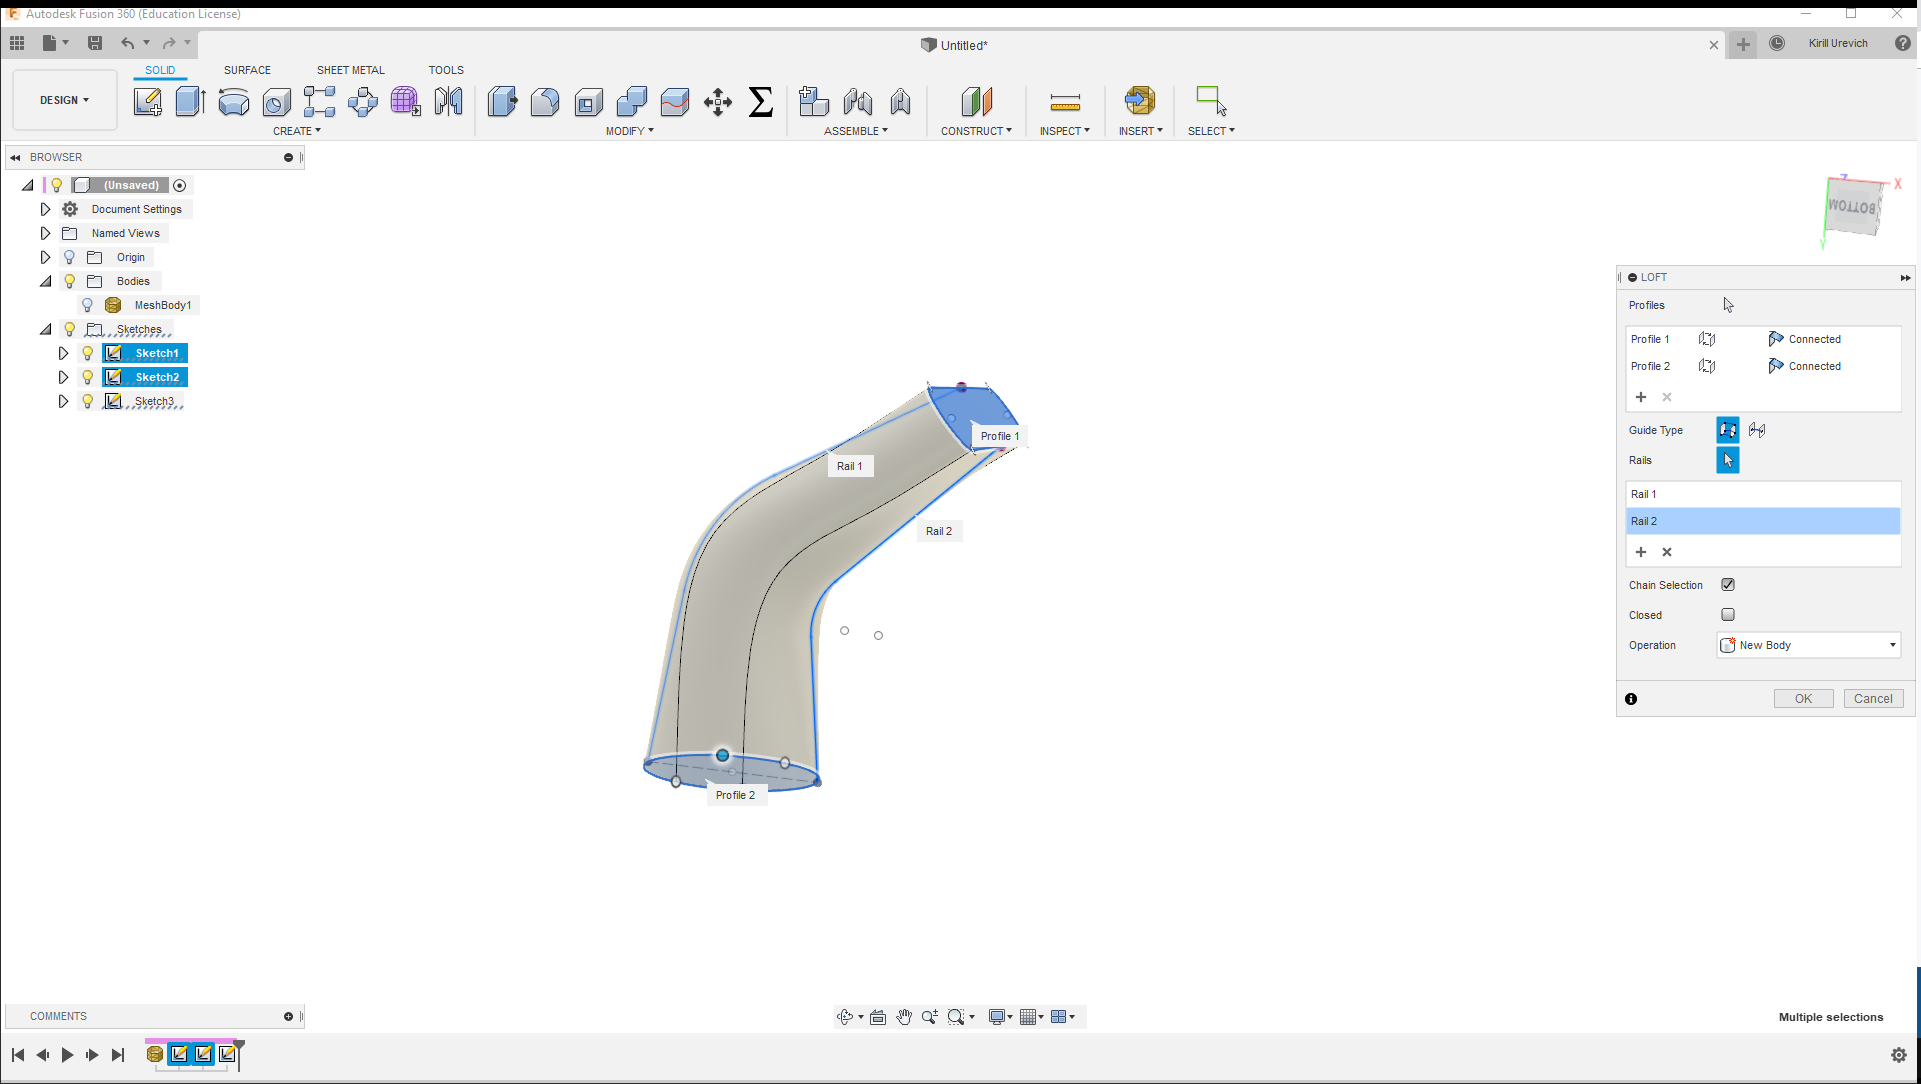
Task: Click the Measure tool under Inspect
Action: point(1064,102)
